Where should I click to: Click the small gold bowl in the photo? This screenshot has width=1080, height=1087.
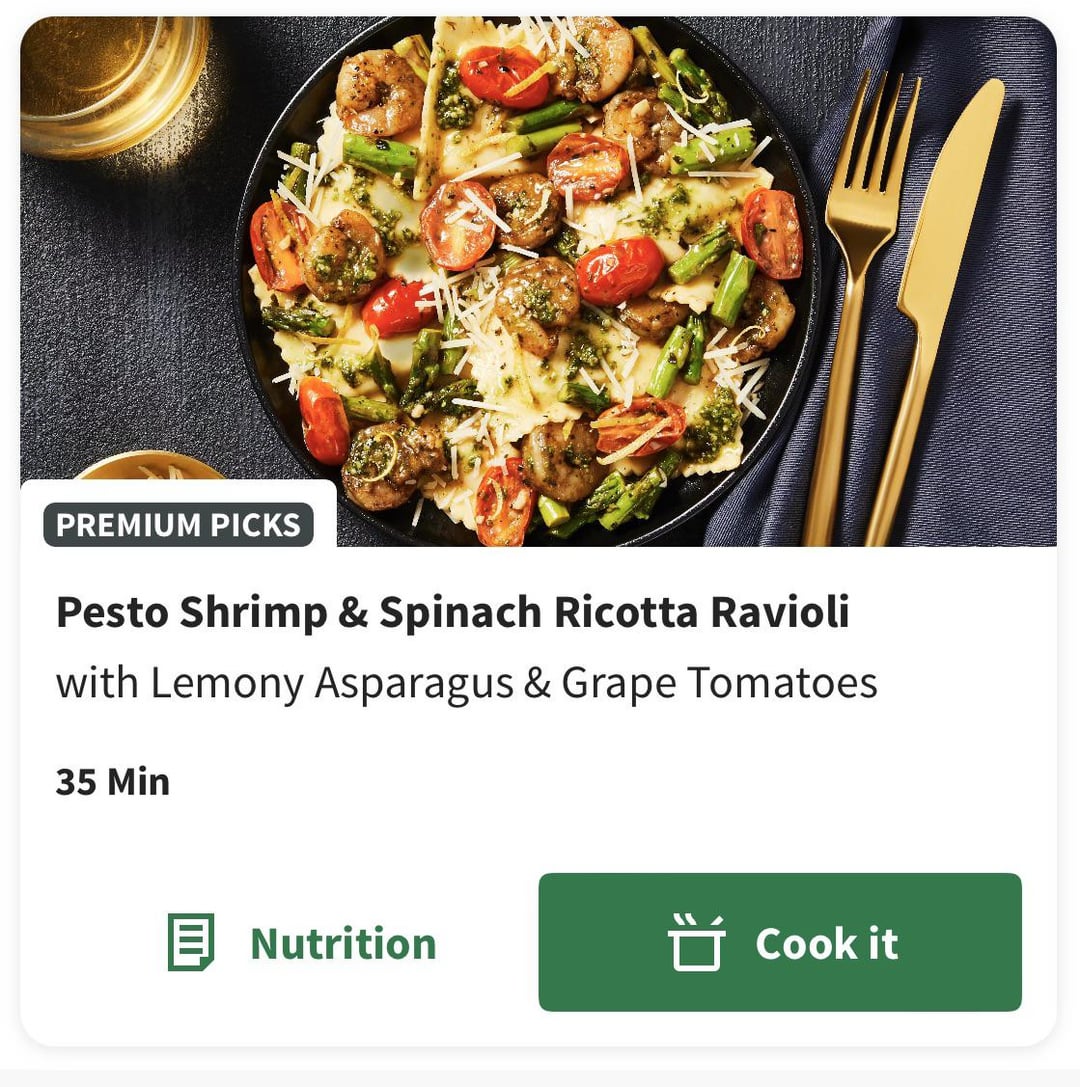pos(150,466)
